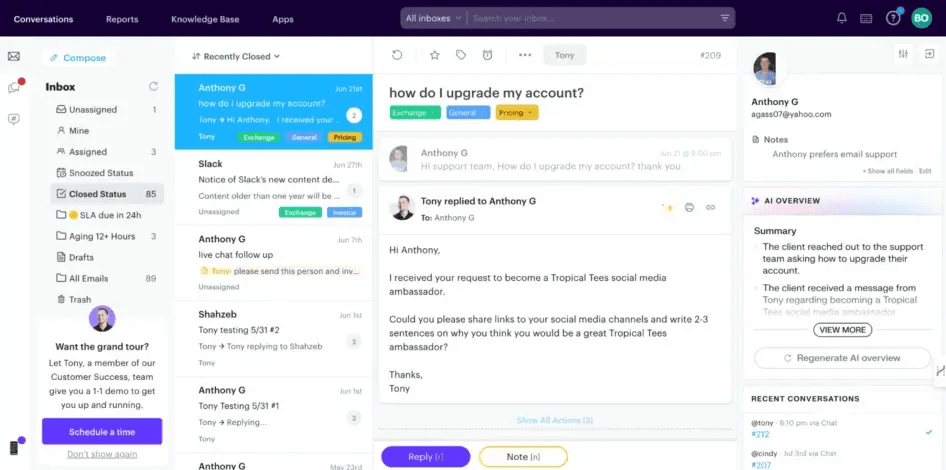Click the Compose button

pyautogui.click(x=78, y=58)
